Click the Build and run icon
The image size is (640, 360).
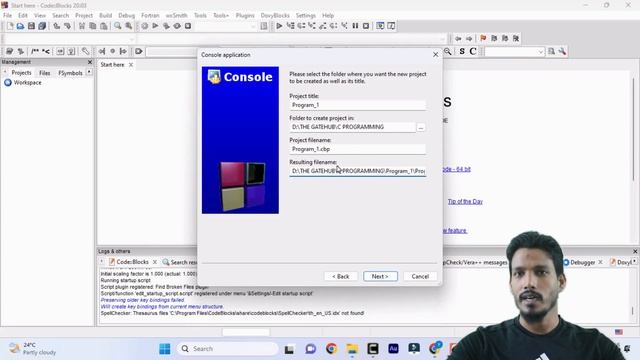pos(166,26)
